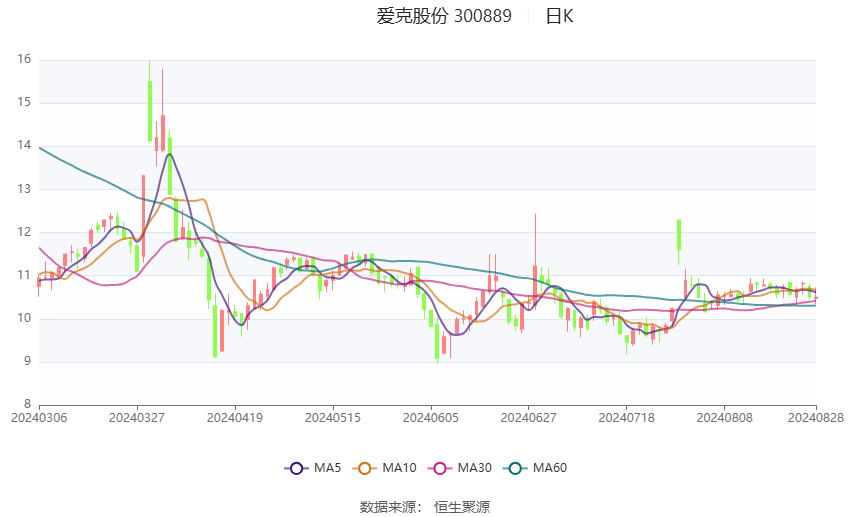Click the x-axis date 20240605

coord(431,418)
